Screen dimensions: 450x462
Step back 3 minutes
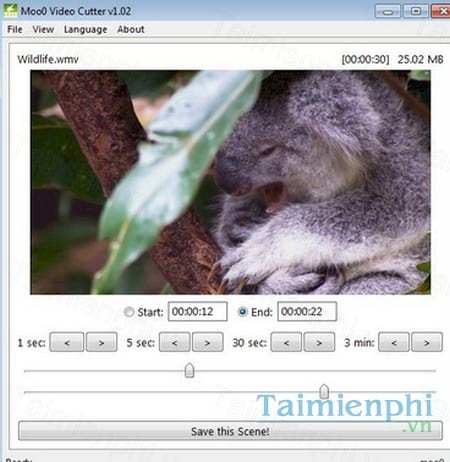pyautogui.click(x=394, y=342)
